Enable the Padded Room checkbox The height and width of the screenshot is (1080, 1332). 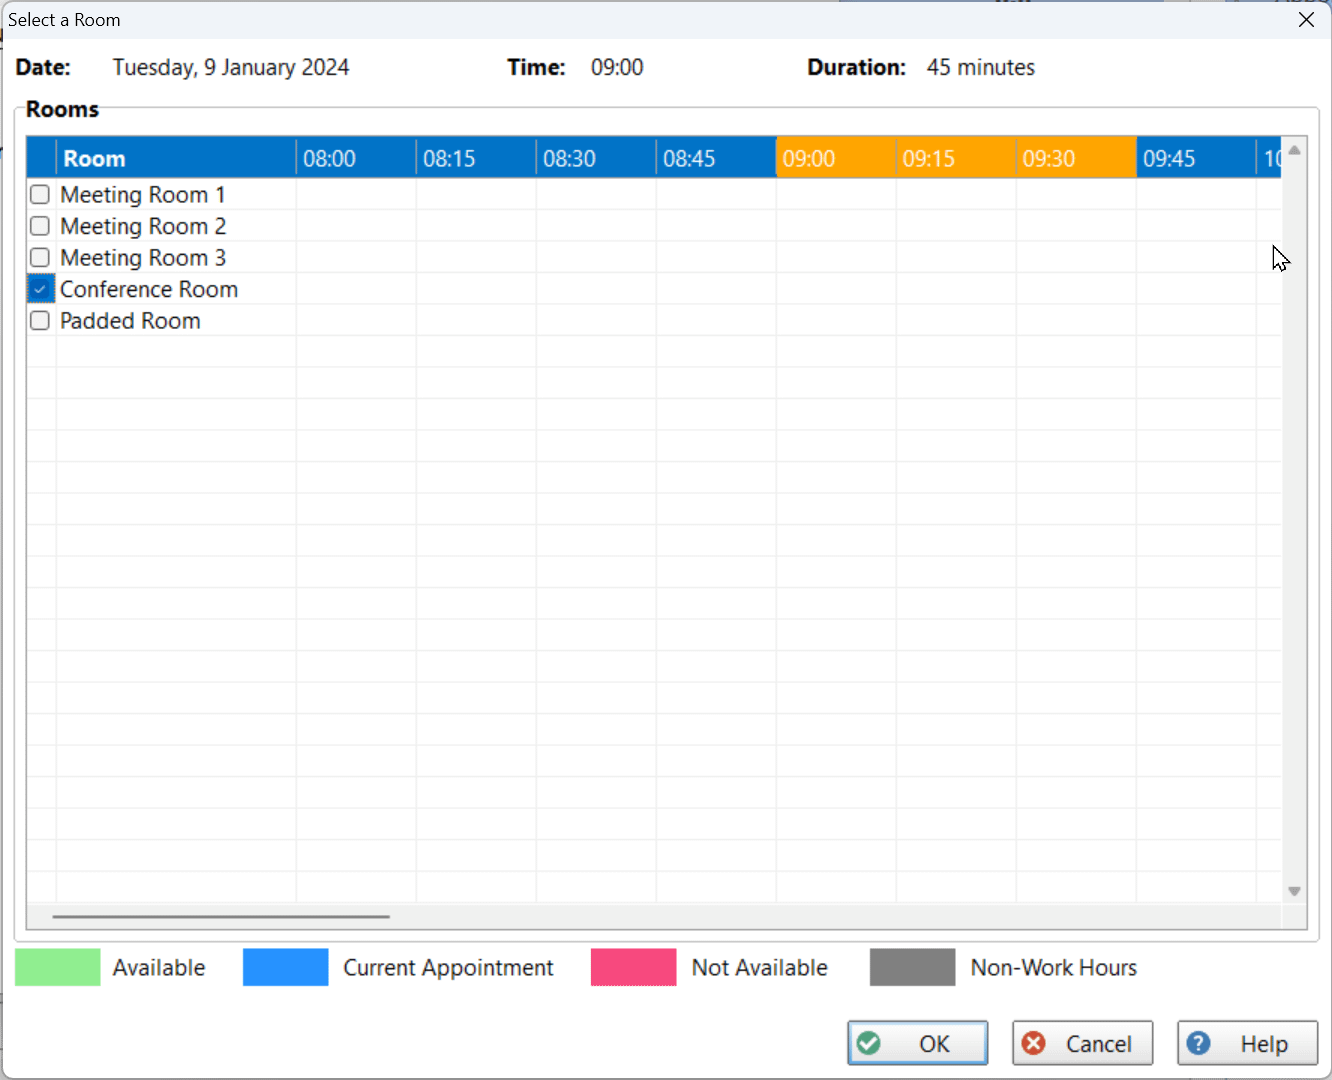[40, 321]
